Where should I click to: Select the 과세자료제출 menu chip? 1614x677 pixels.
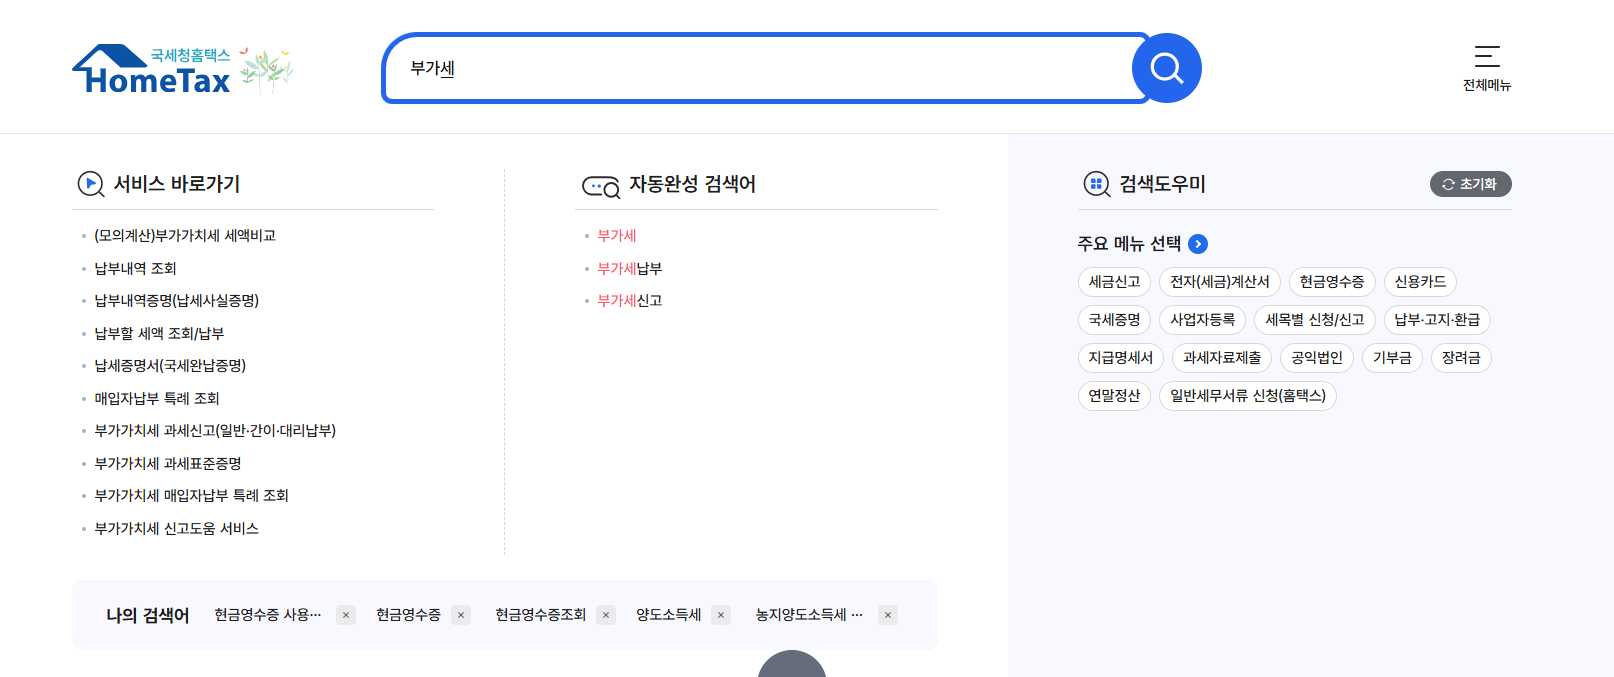1222,358
